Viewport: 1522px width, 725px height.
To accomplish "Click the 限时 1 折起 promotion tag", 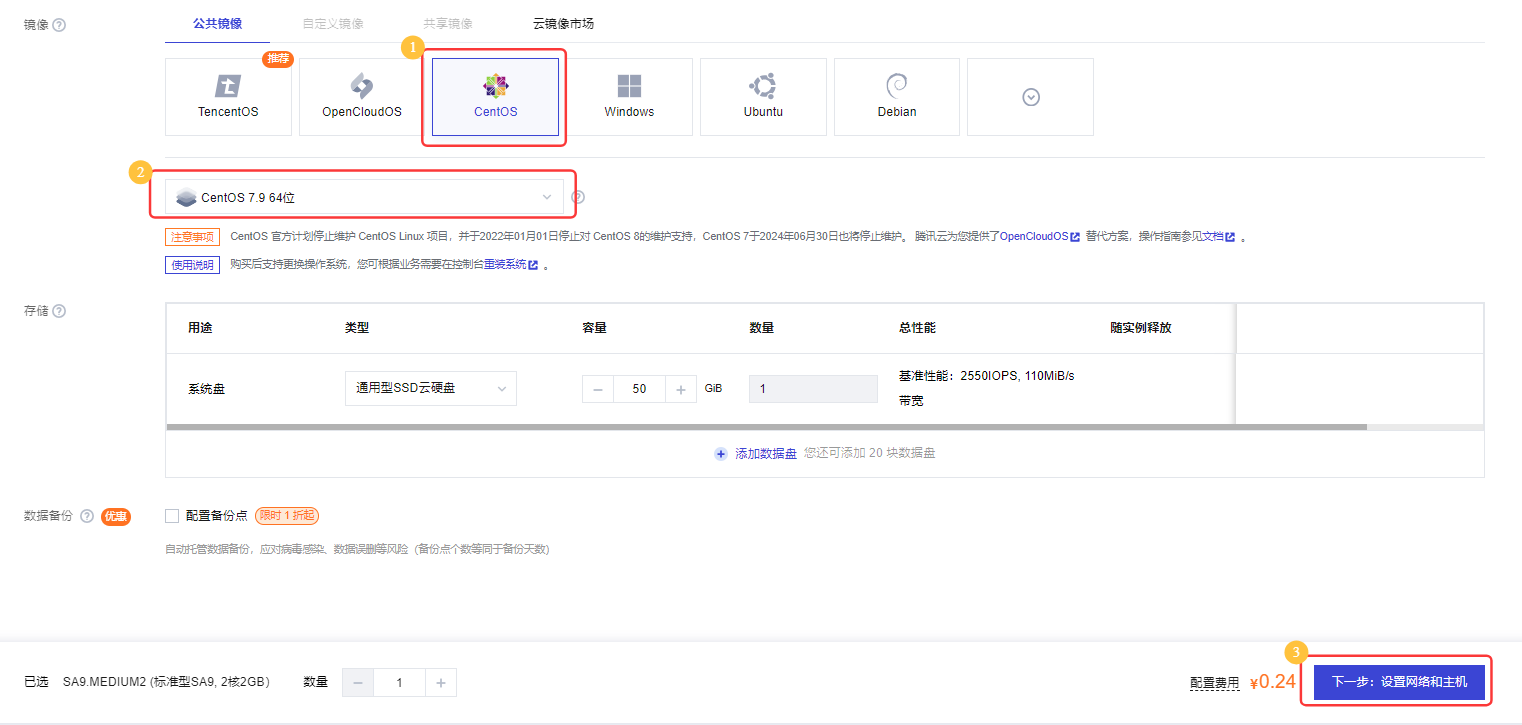I will [287, 516].
